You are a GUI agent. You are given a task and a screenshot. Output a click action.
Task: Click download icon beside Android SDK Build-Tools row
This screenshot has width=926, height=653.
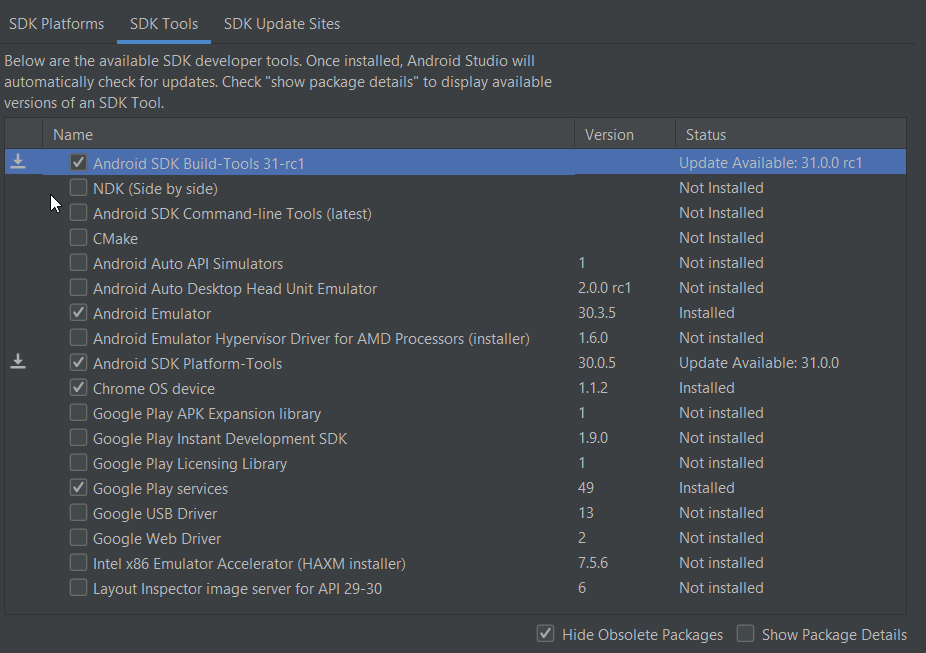[x=18, y=162]
